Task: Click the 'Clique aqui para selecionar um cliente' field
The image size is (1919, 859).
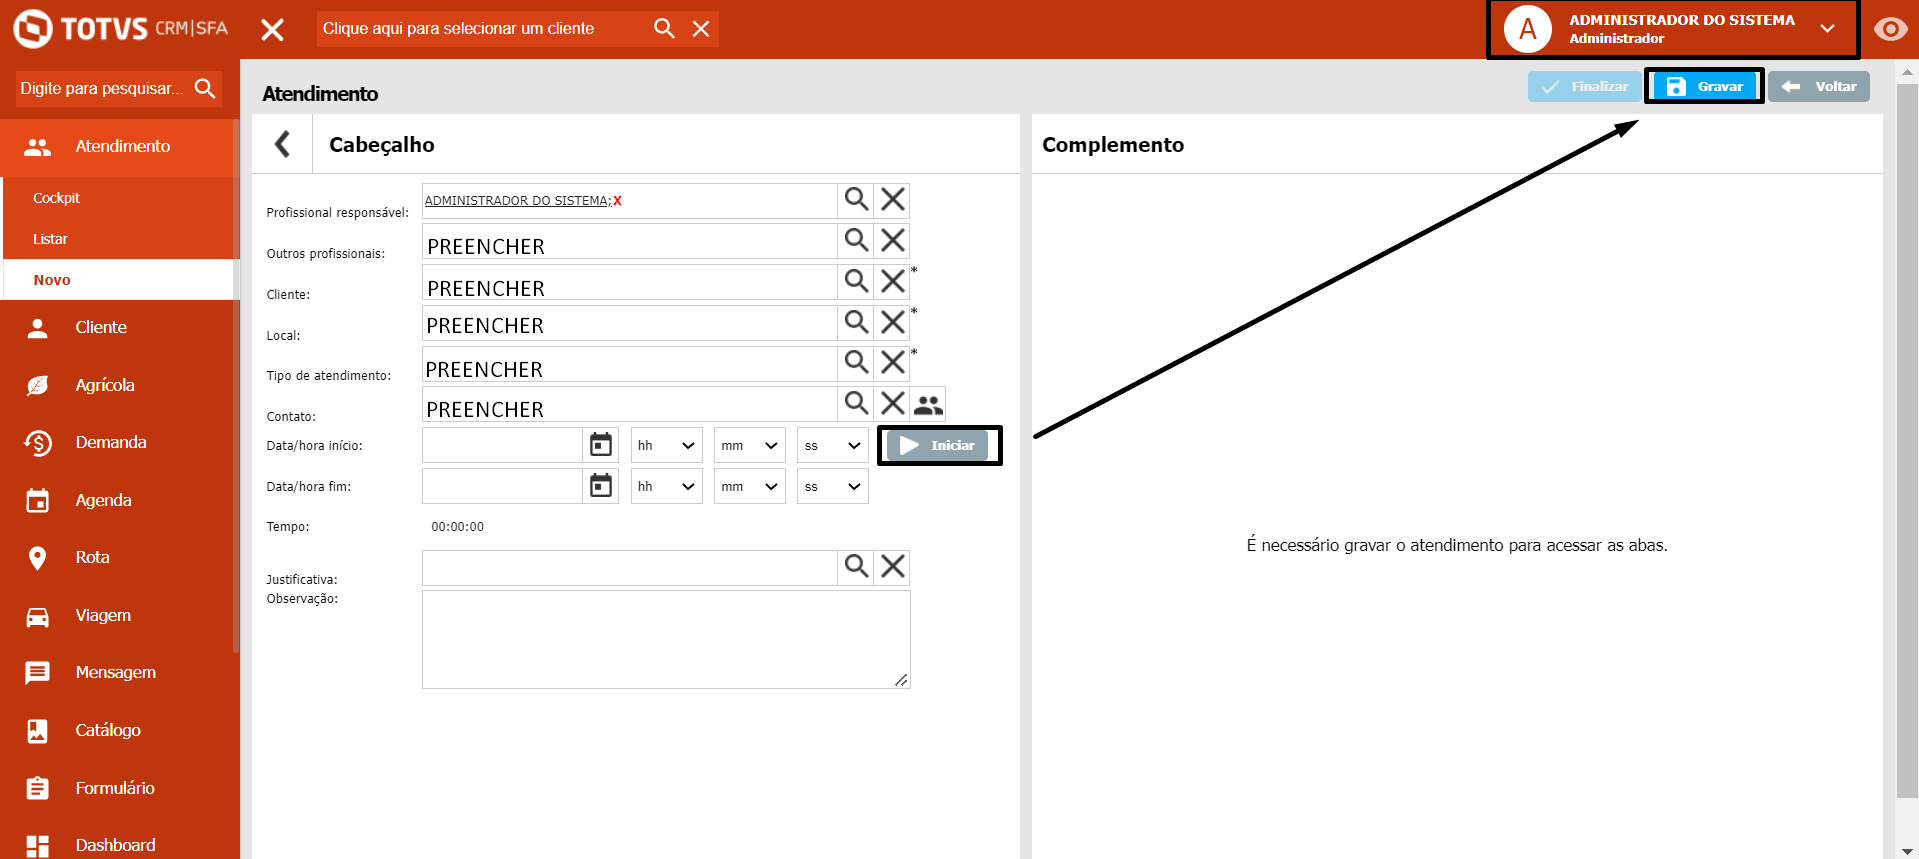Action: point(481,28)
